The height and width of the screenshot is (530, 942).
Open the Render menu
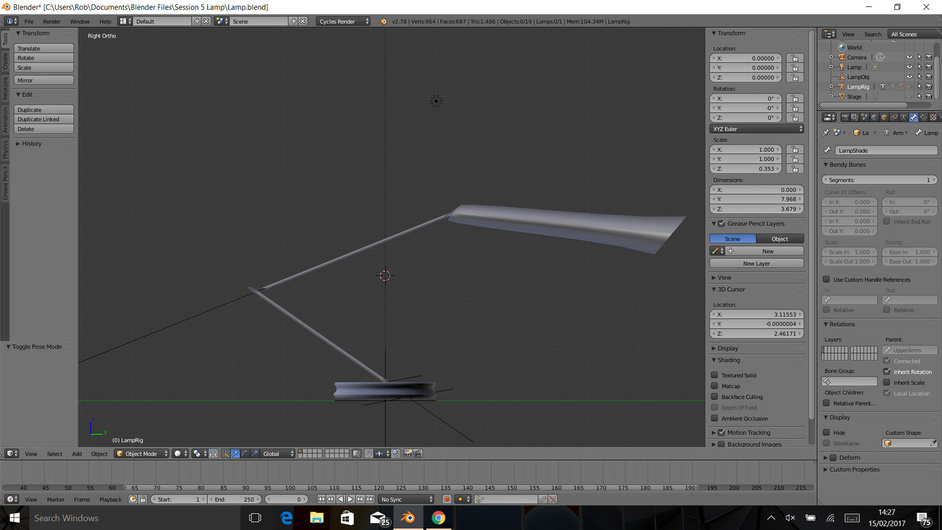(51, 21)
